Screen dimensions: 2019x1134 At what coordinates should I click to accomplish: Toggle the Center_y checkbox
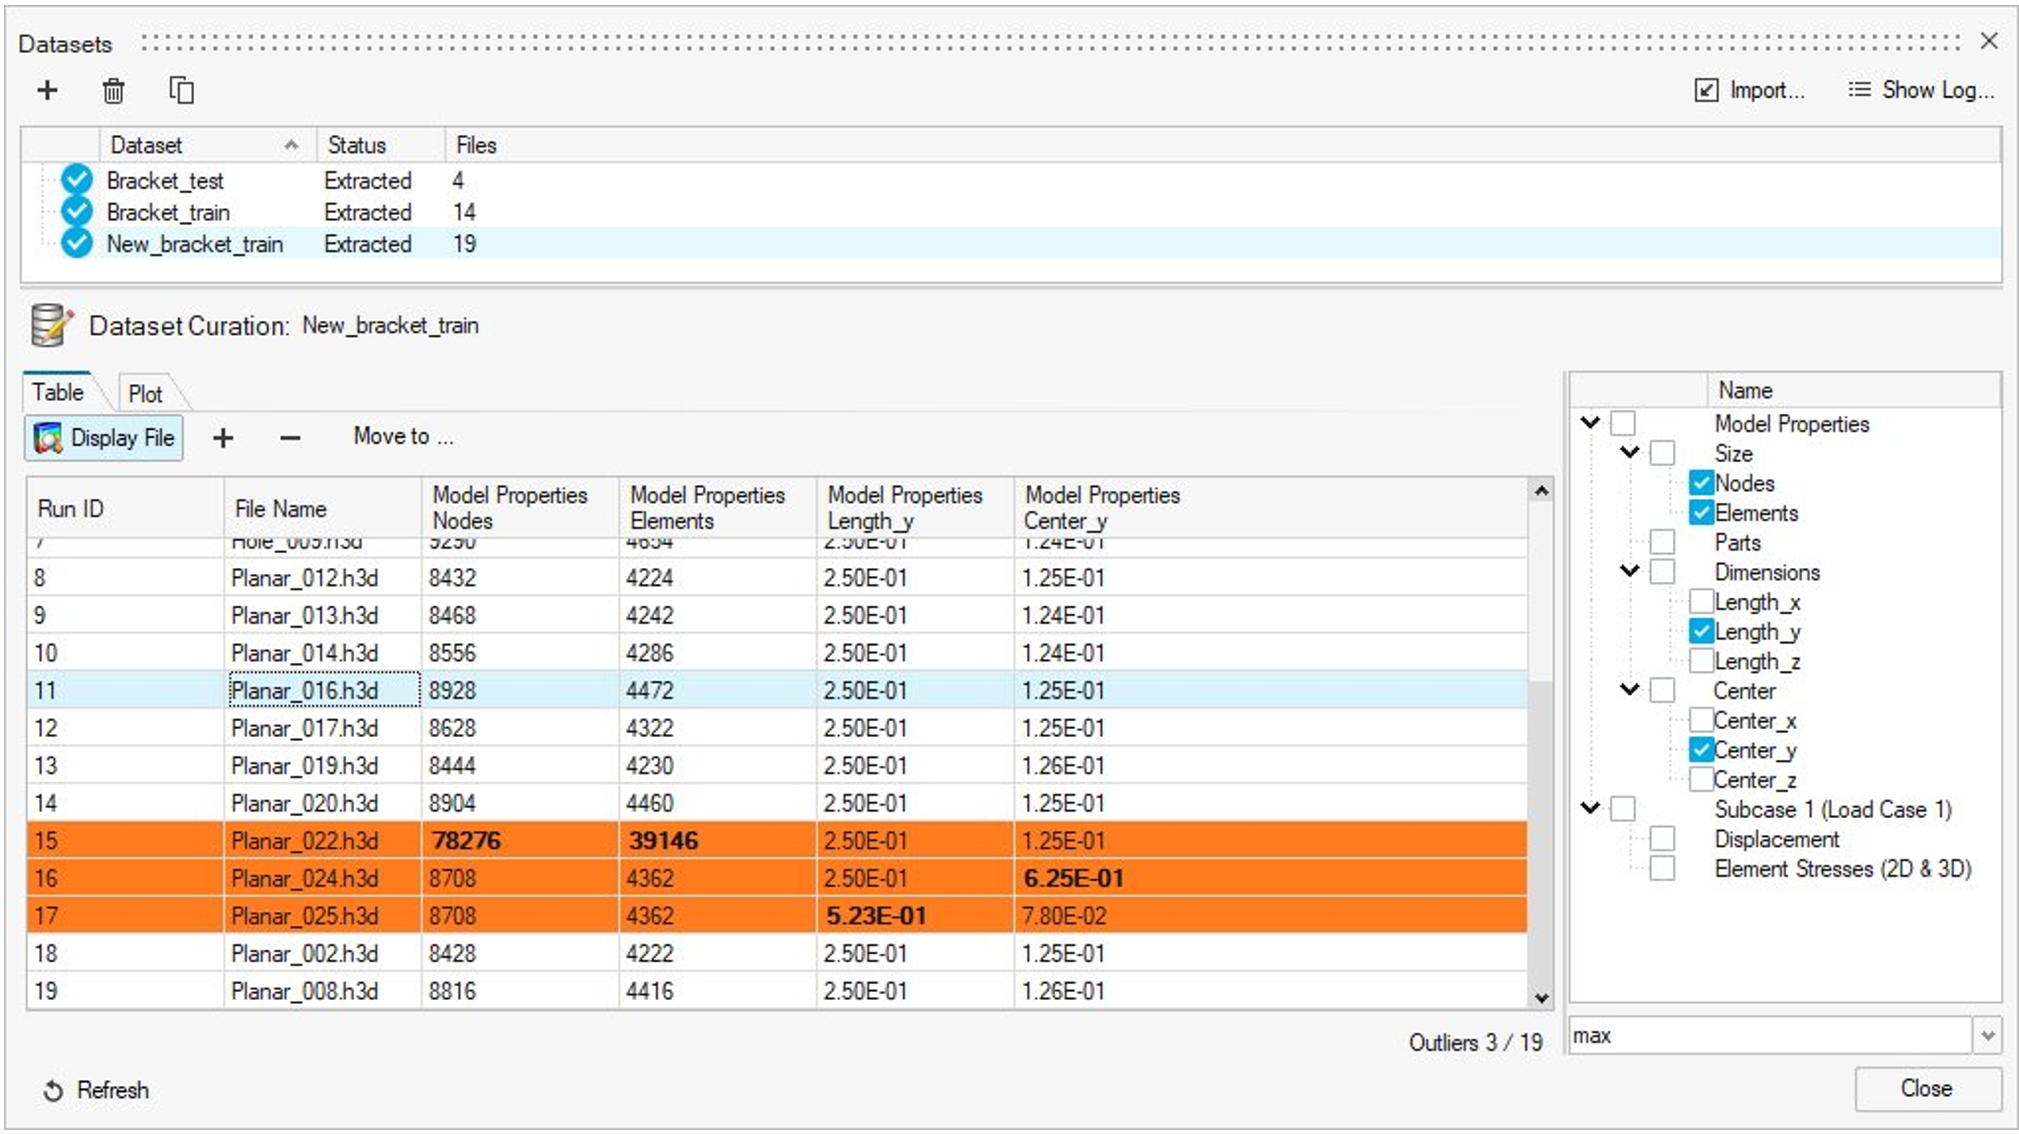tap(1701, 750)
